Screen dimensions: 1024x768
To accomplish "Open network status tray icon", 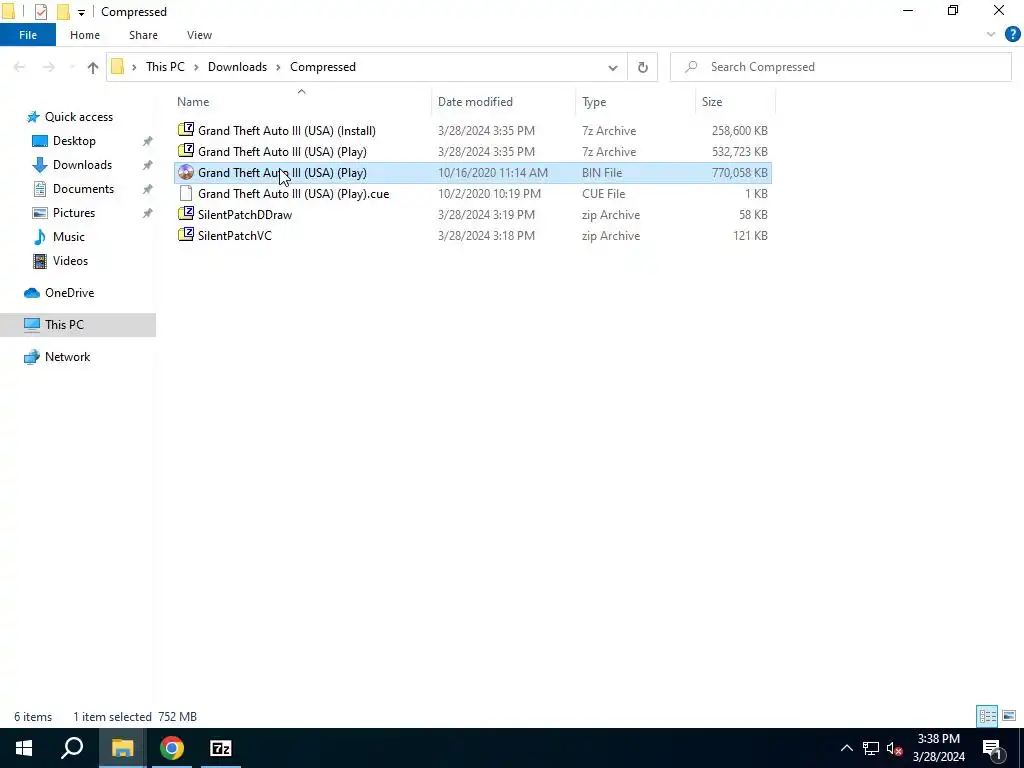I will [871, 748].
